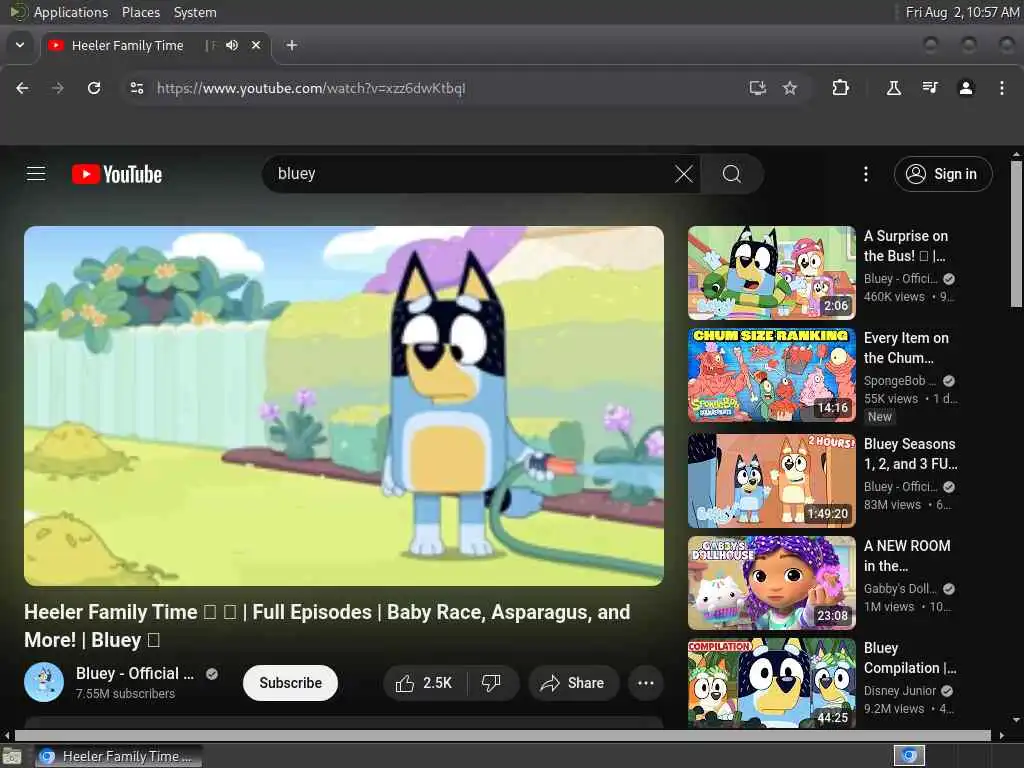Click 'A NEW ROOM in the' title

(907, 556)
